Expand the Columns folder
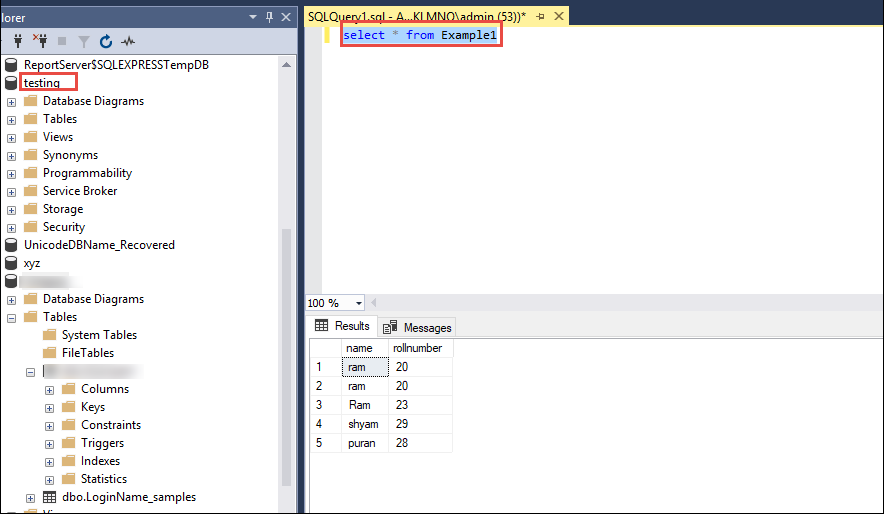Image resolution: width=884 pixels, height=514 pixels. 50,390
